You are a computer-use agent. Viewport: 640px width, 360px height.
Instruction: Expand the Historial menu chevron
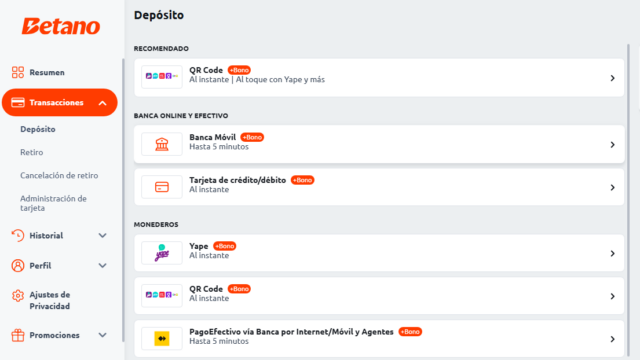pos(102,236)
